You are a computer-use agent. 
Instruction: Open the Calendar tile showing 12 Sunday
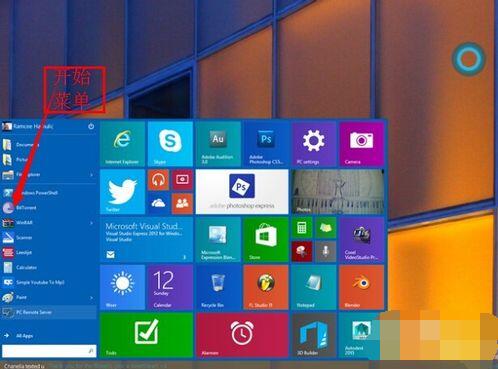pyautogui.click(x=170, y=287)
